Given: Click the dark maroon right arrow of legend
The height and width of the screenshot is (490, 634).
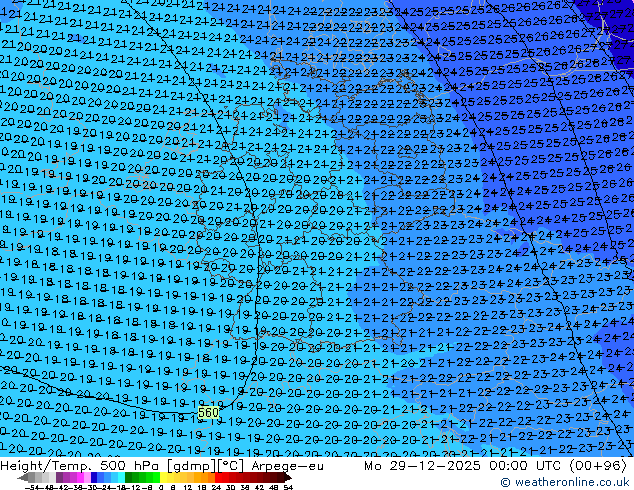Looking at the screenshot, I should click(x=287, y=478).
